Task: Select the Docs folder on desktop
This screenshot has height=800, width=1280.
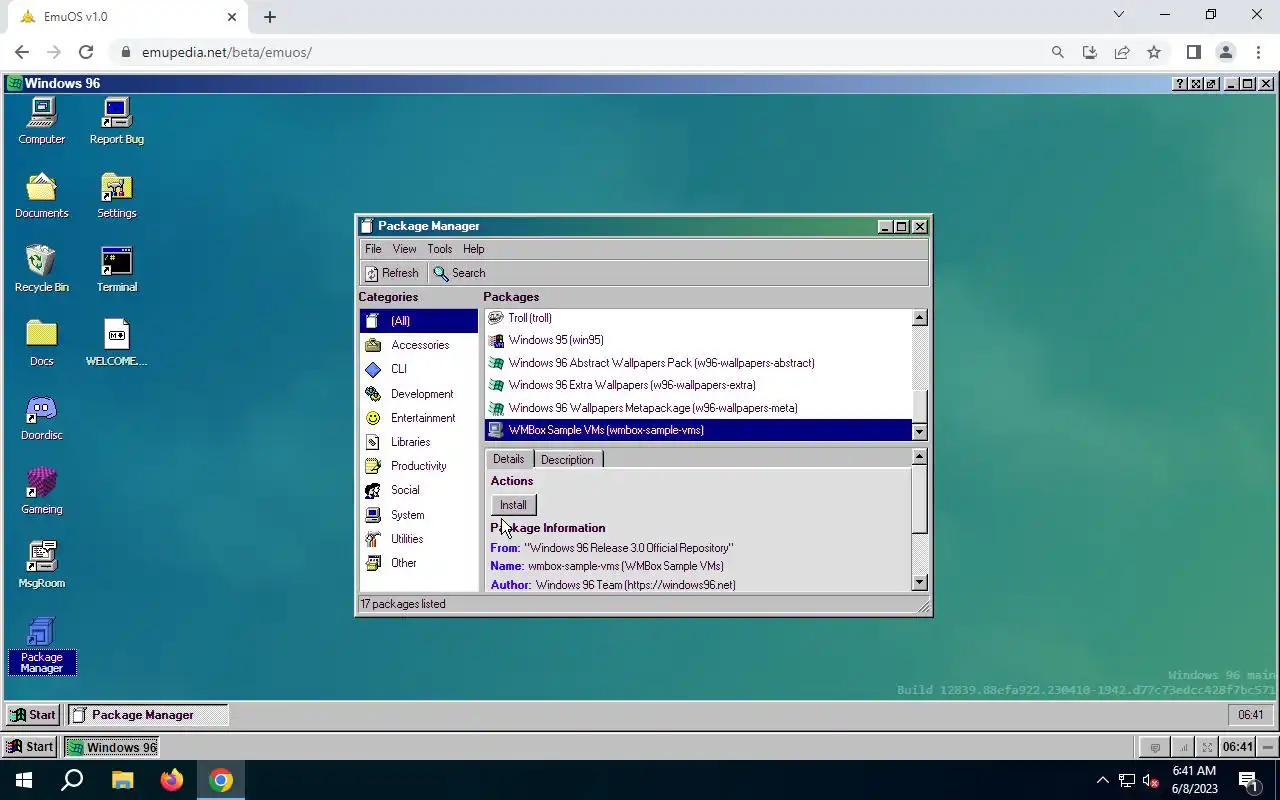Action: click(42, 343)
